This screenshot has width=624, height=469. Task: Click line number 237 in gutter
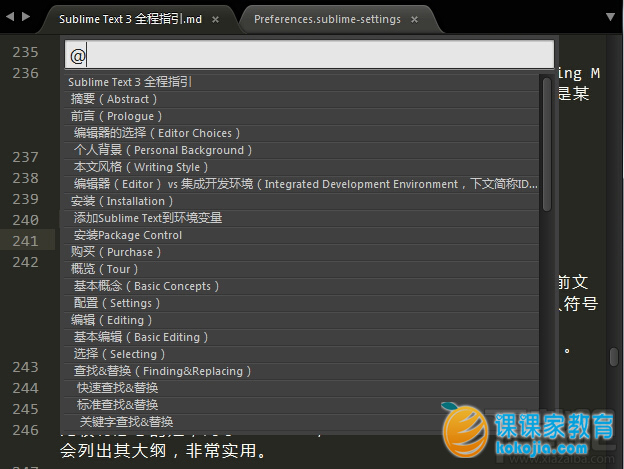pyautogui.click(x=25, y=157)
